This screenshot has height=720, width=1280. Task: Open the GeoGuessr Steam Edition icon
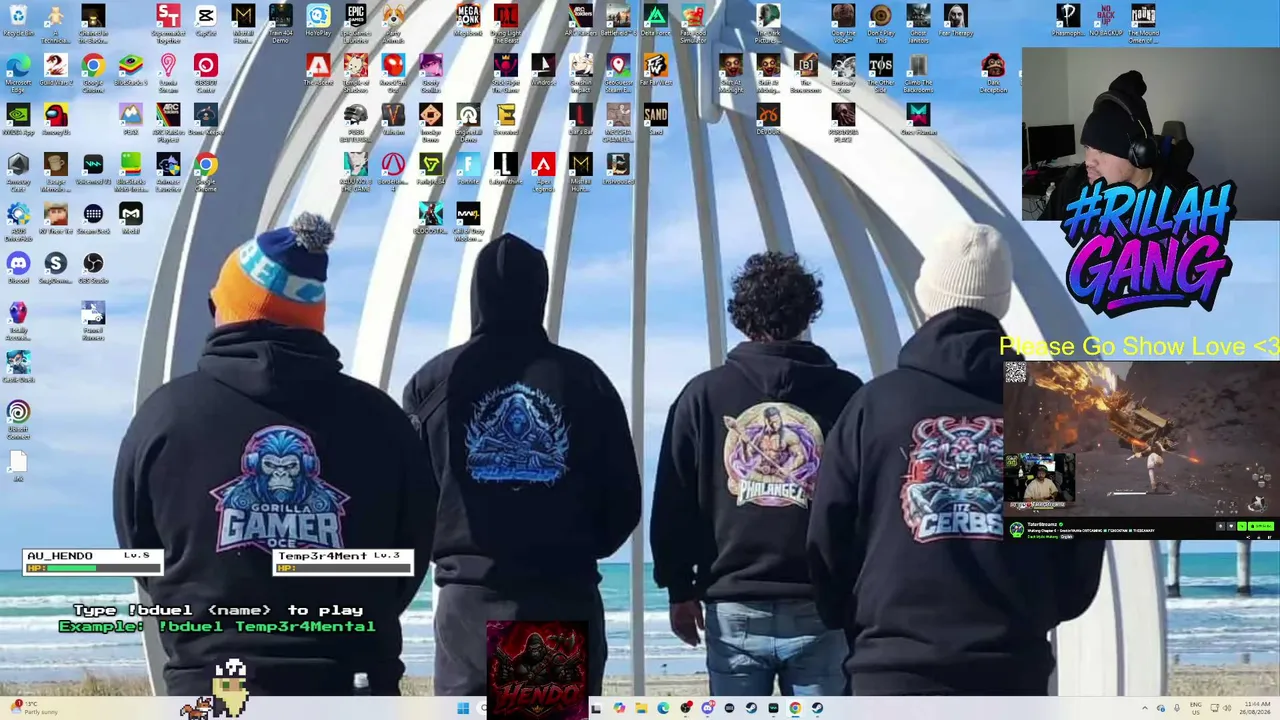(x=618, y=74)
